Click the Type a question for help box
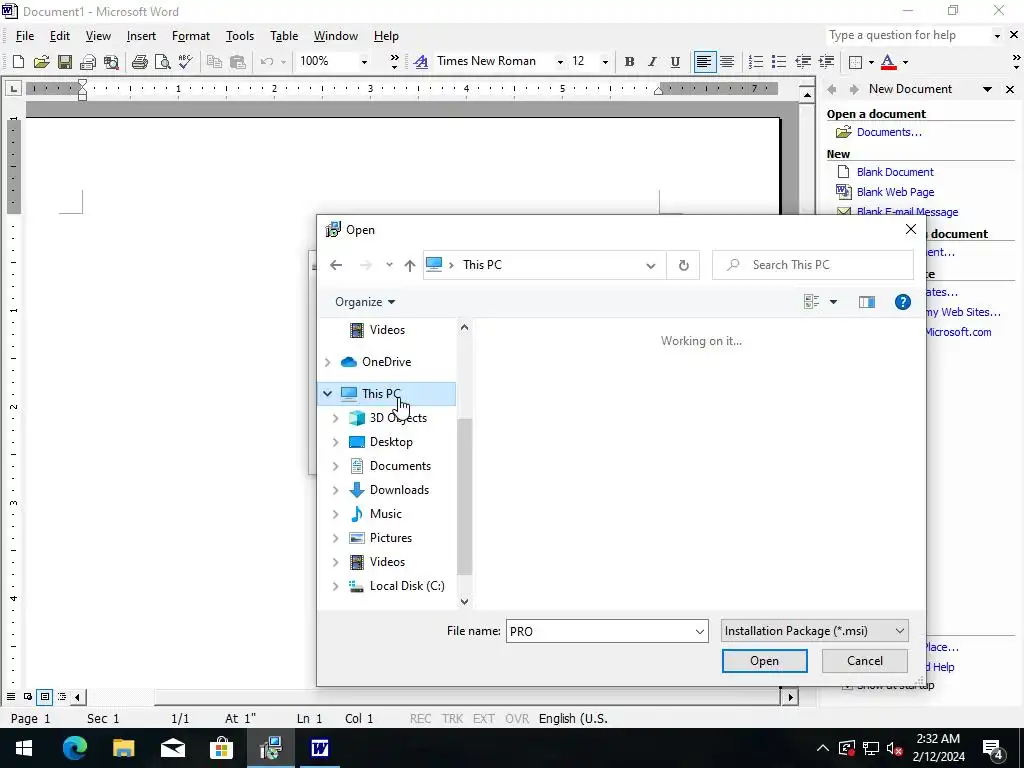 click(908, 35)
